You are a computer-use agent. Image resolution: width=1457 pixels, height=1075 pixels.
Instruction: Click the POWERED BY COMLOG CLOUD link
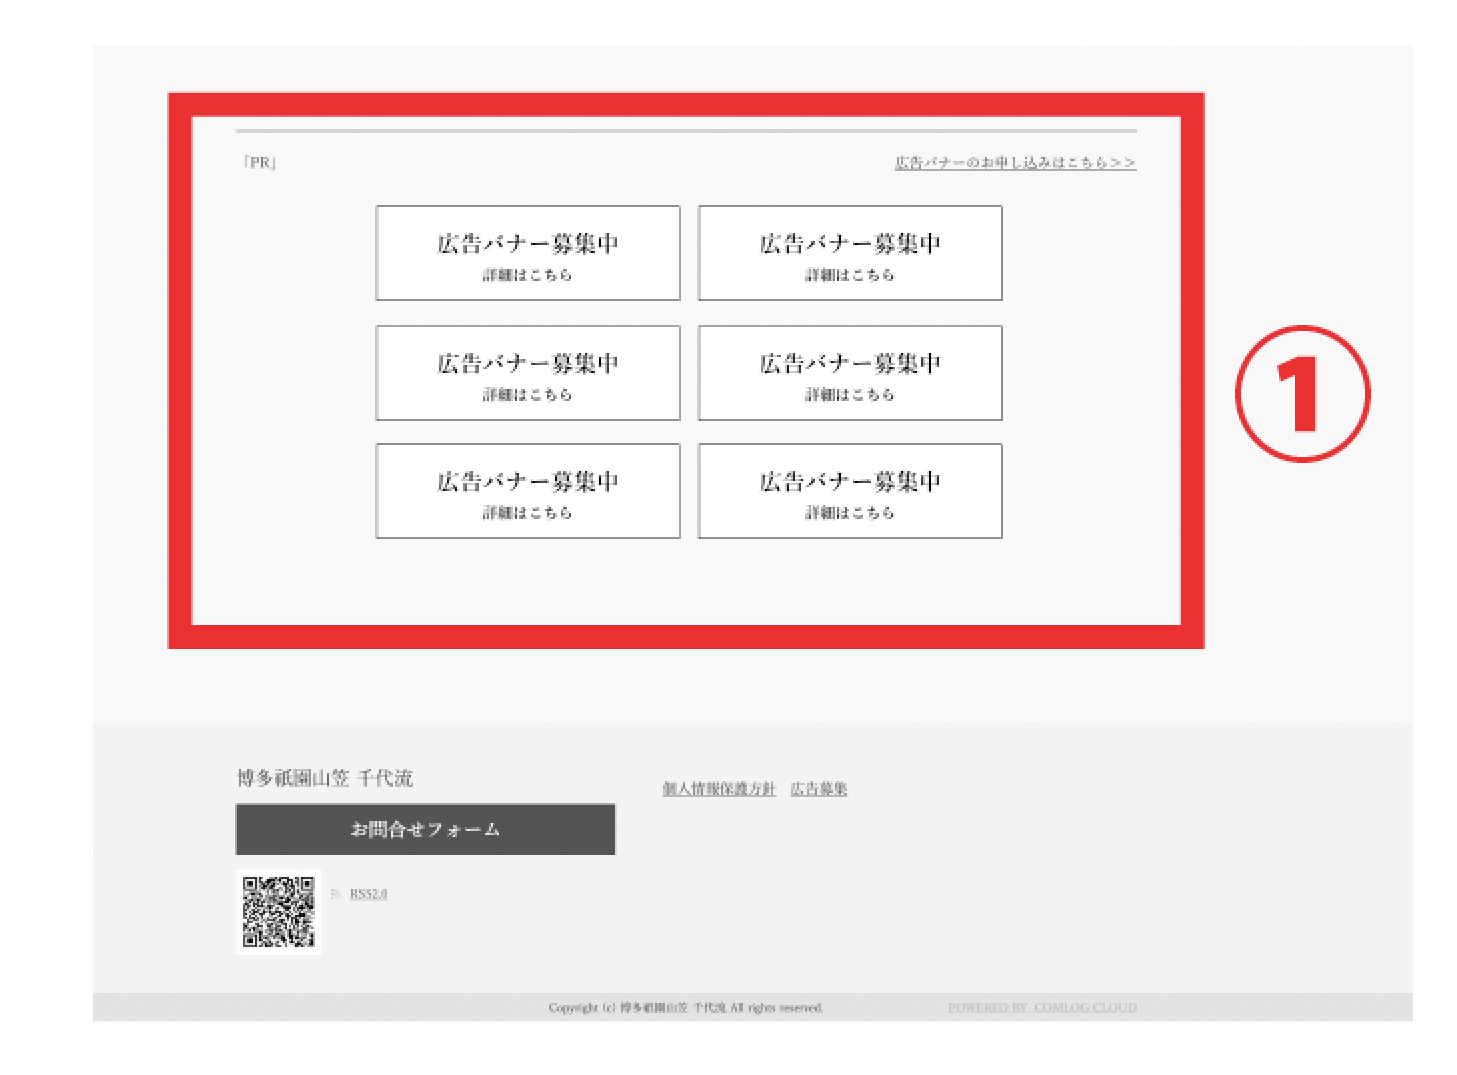(1042, 1008)
